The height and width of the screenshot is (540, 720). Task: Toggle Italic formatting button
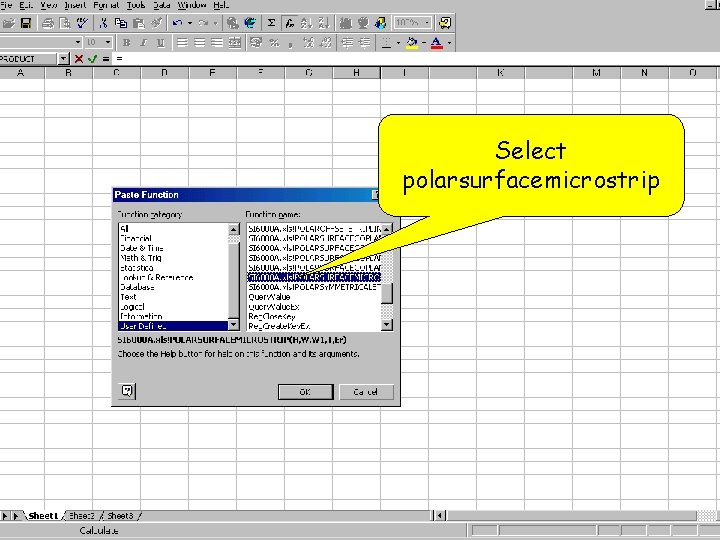point(144,43)
